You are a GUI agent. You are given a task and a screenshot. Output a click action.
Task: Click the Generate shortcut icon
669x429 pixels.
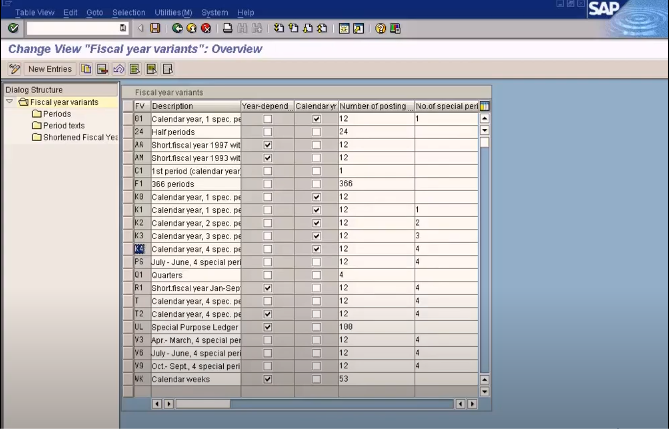tap(358, 28)
